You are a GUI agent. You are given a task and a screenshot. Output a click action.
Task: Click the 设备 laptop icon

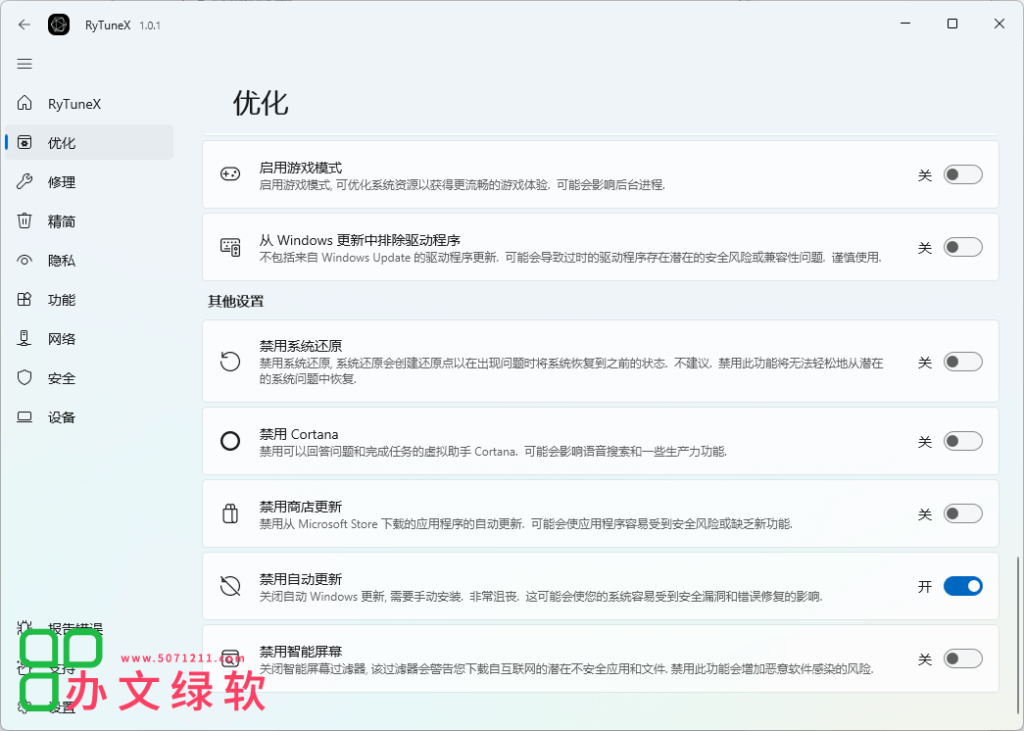(x=25, y=417)
